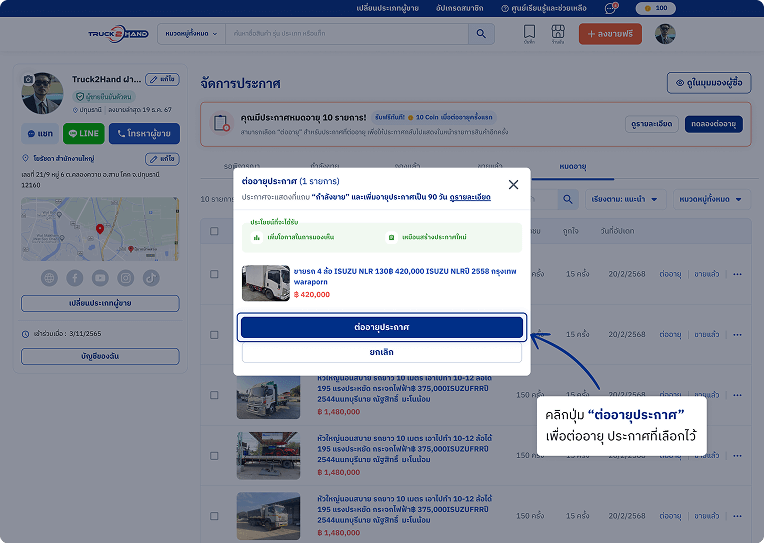Image resolution: width=764 pixels, height=544 pixels.
Task: Click the website globe icon below map
Action: pos(50,277)
